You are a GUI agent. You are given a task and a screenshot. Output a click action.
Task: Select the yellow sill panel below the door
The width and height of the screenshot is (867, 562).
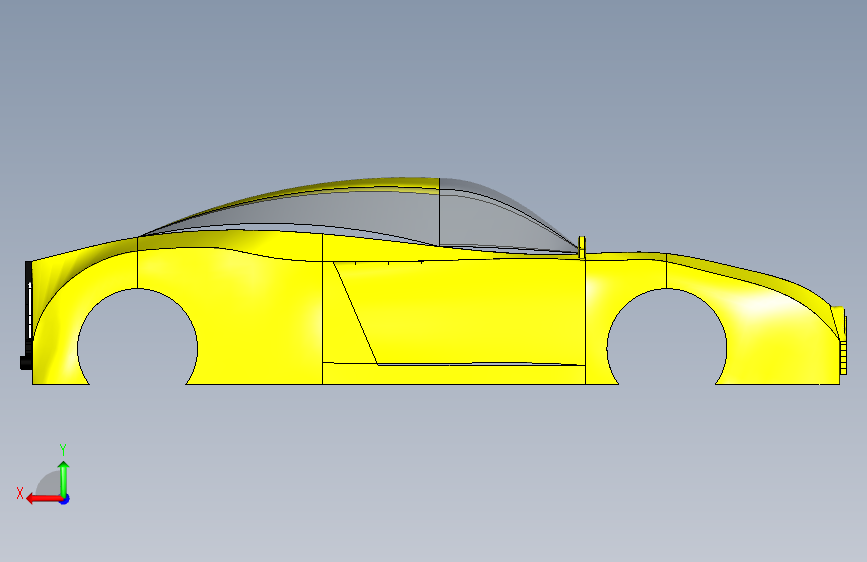pyautogui.click(x=453, y=374)
